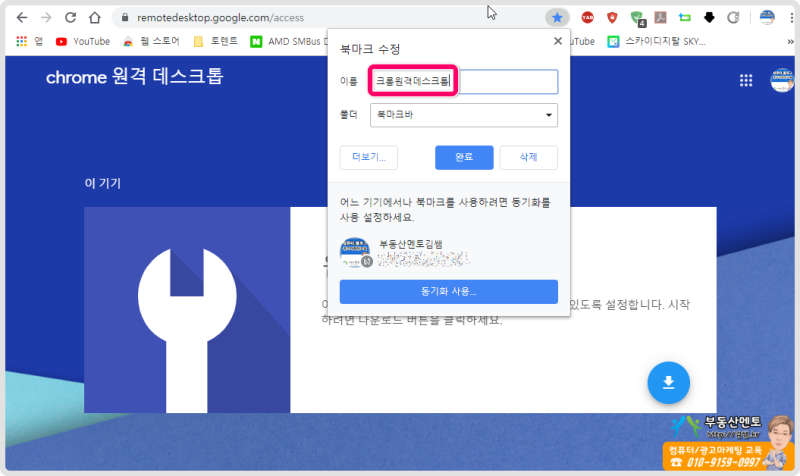
Task: Show more bookmarks with the chevron
Action: pyautogui.click(x=790, y=41)
